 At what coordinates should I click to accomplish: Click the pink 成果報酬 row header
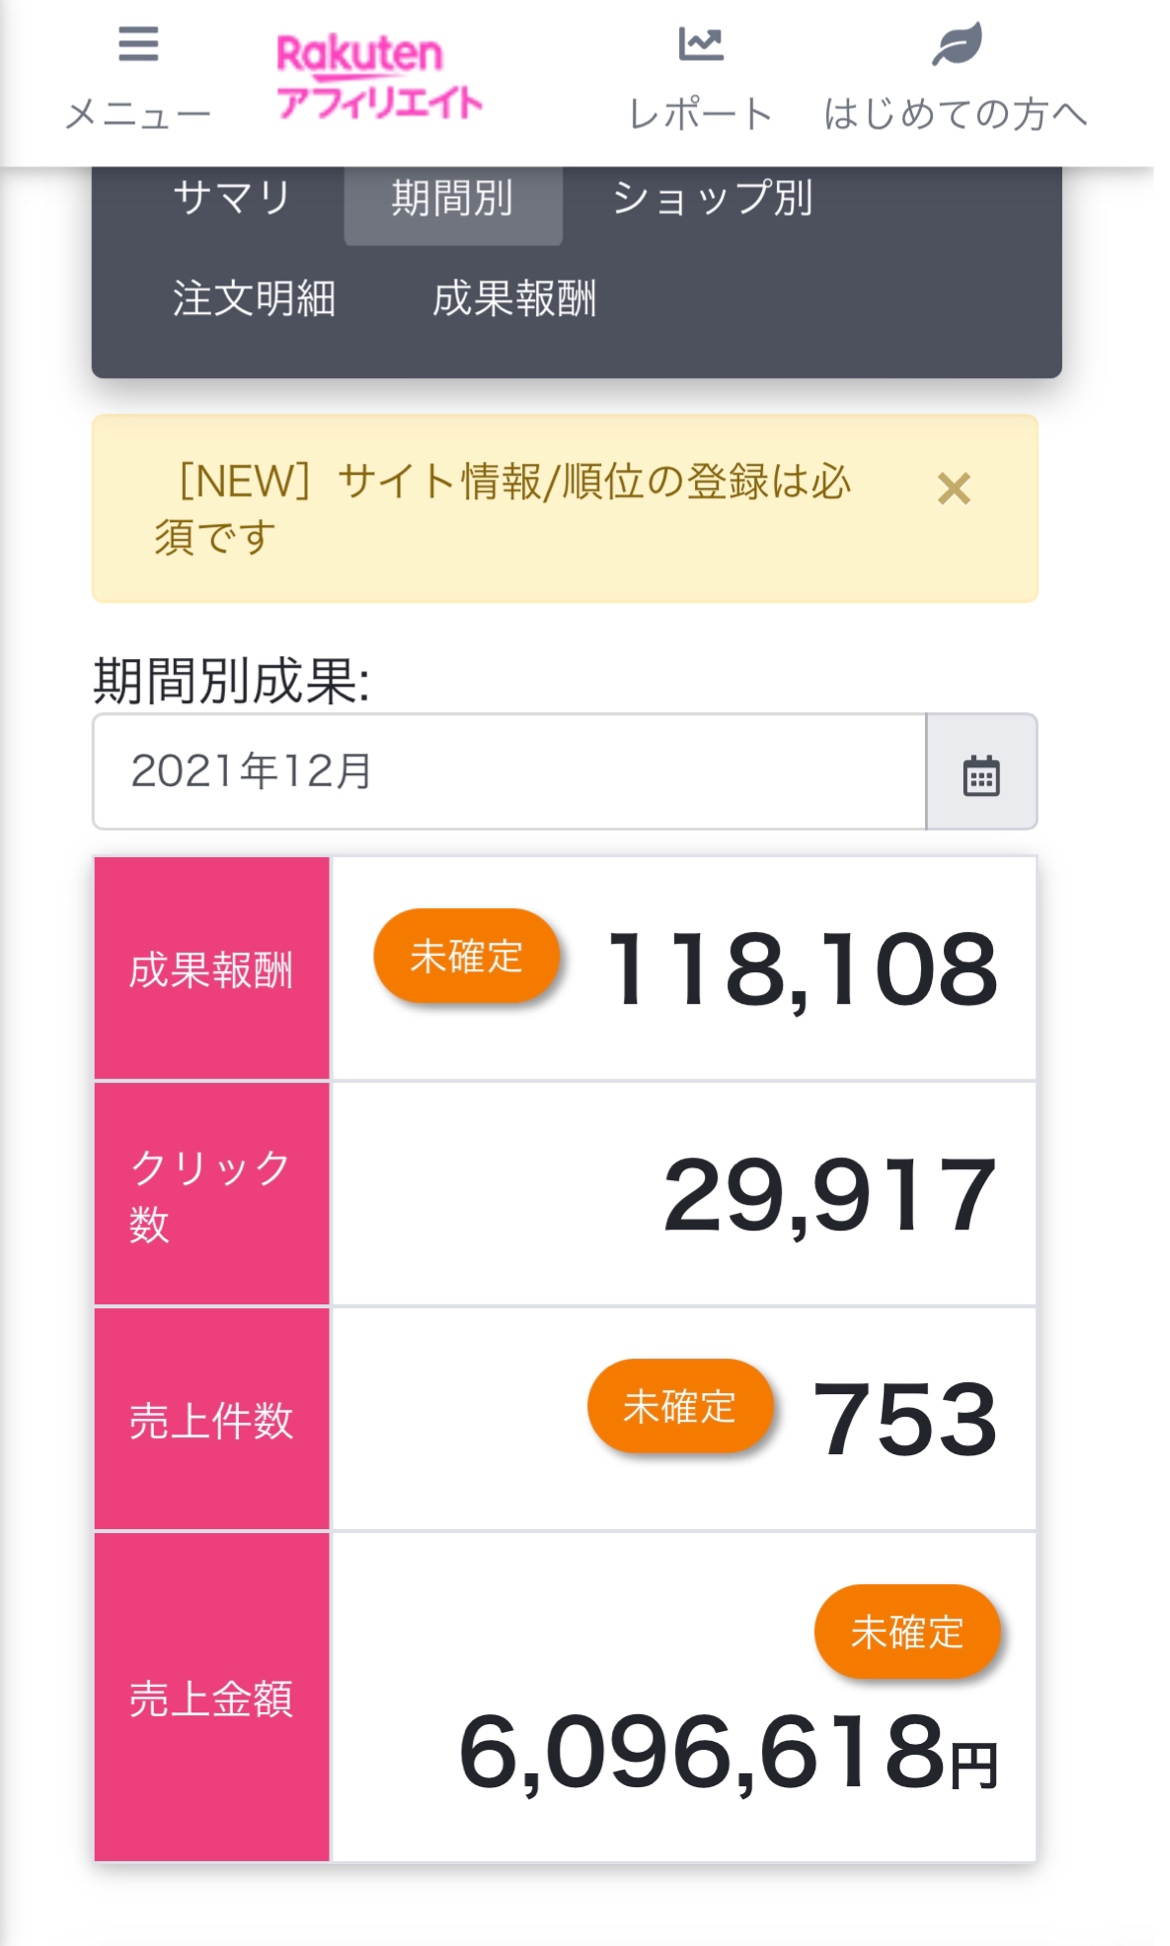pos(212,969)
